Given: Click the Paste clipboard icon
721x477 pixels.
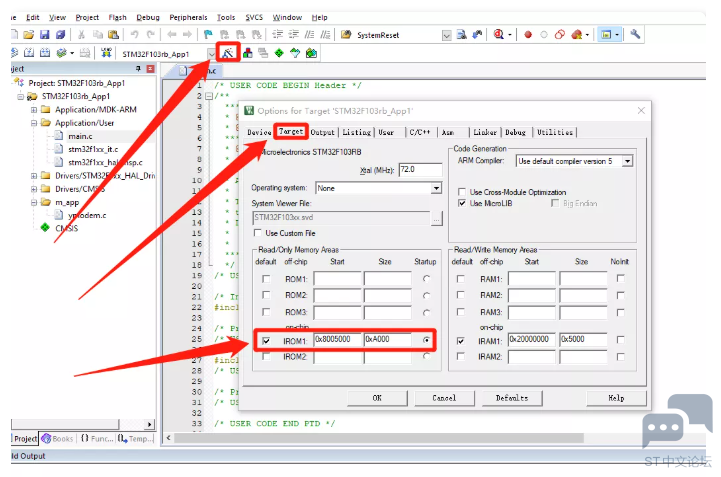Looking at the screenshot, I should click(x=113, y=34).
